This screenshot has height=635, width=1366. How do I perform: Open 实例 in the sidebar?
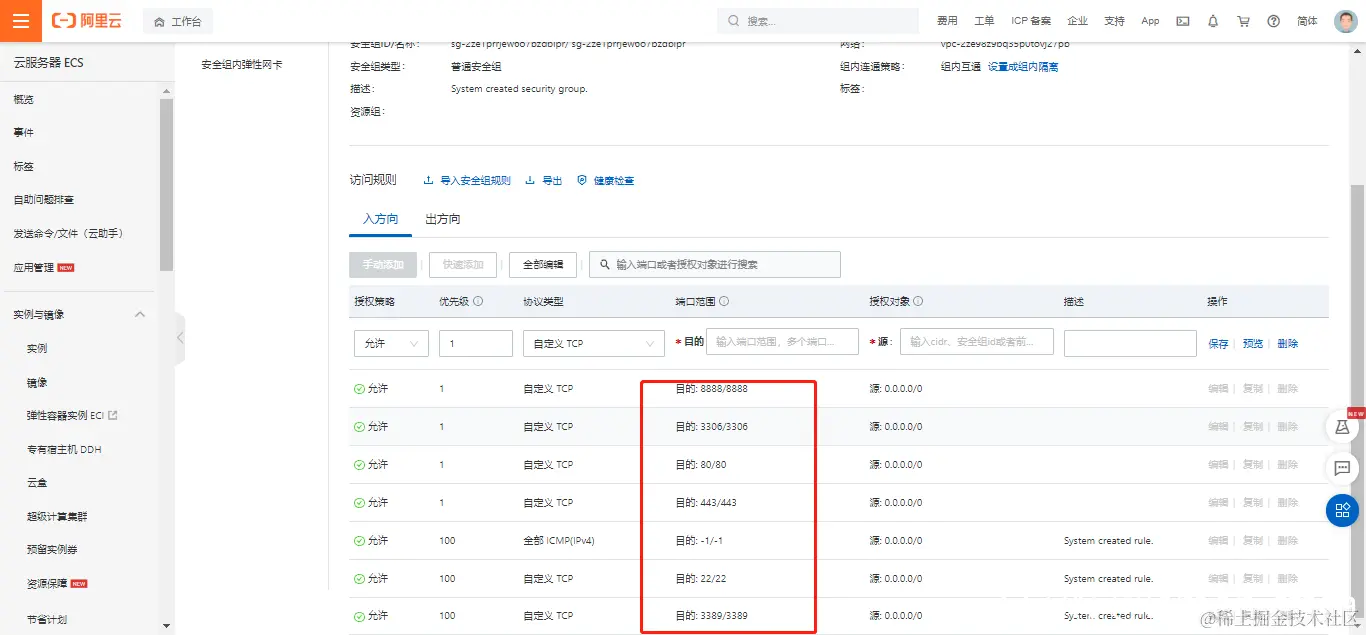click(x=37, y=348)
